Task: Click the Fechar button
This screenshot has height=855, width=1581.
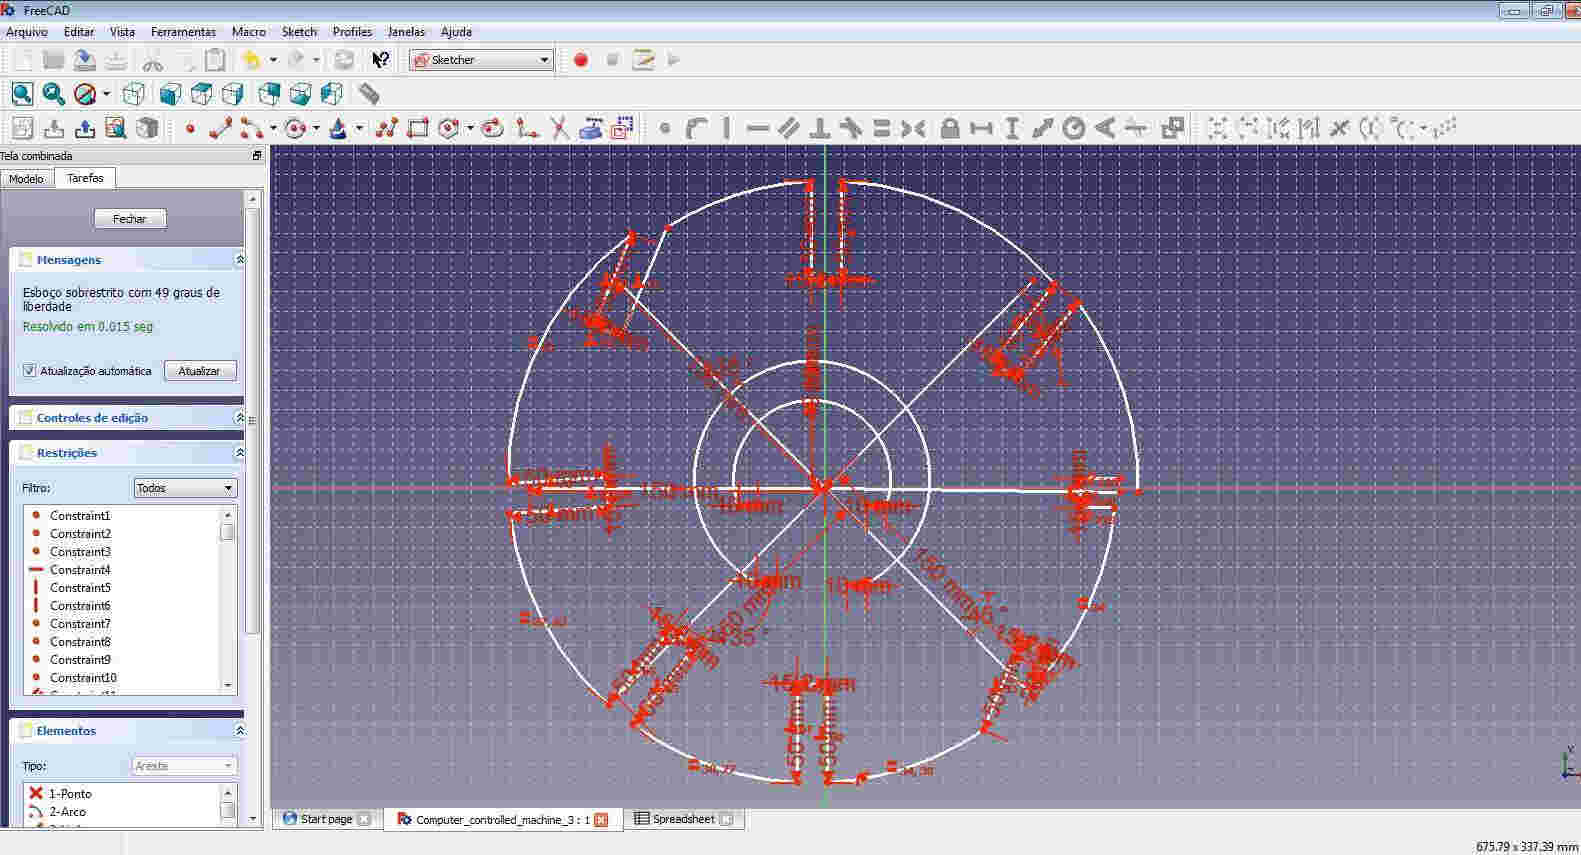Action: [130, 219]
